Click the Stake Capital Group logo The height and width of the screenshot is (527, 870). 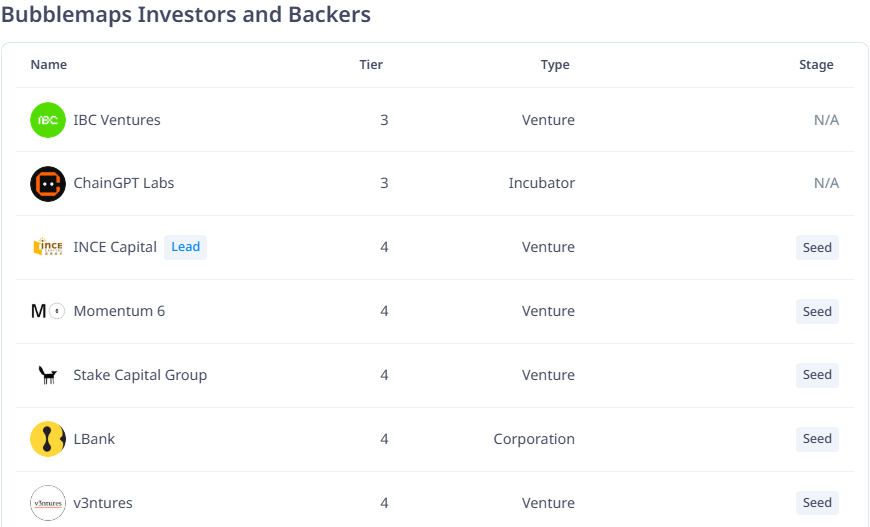tap(48, 375)
